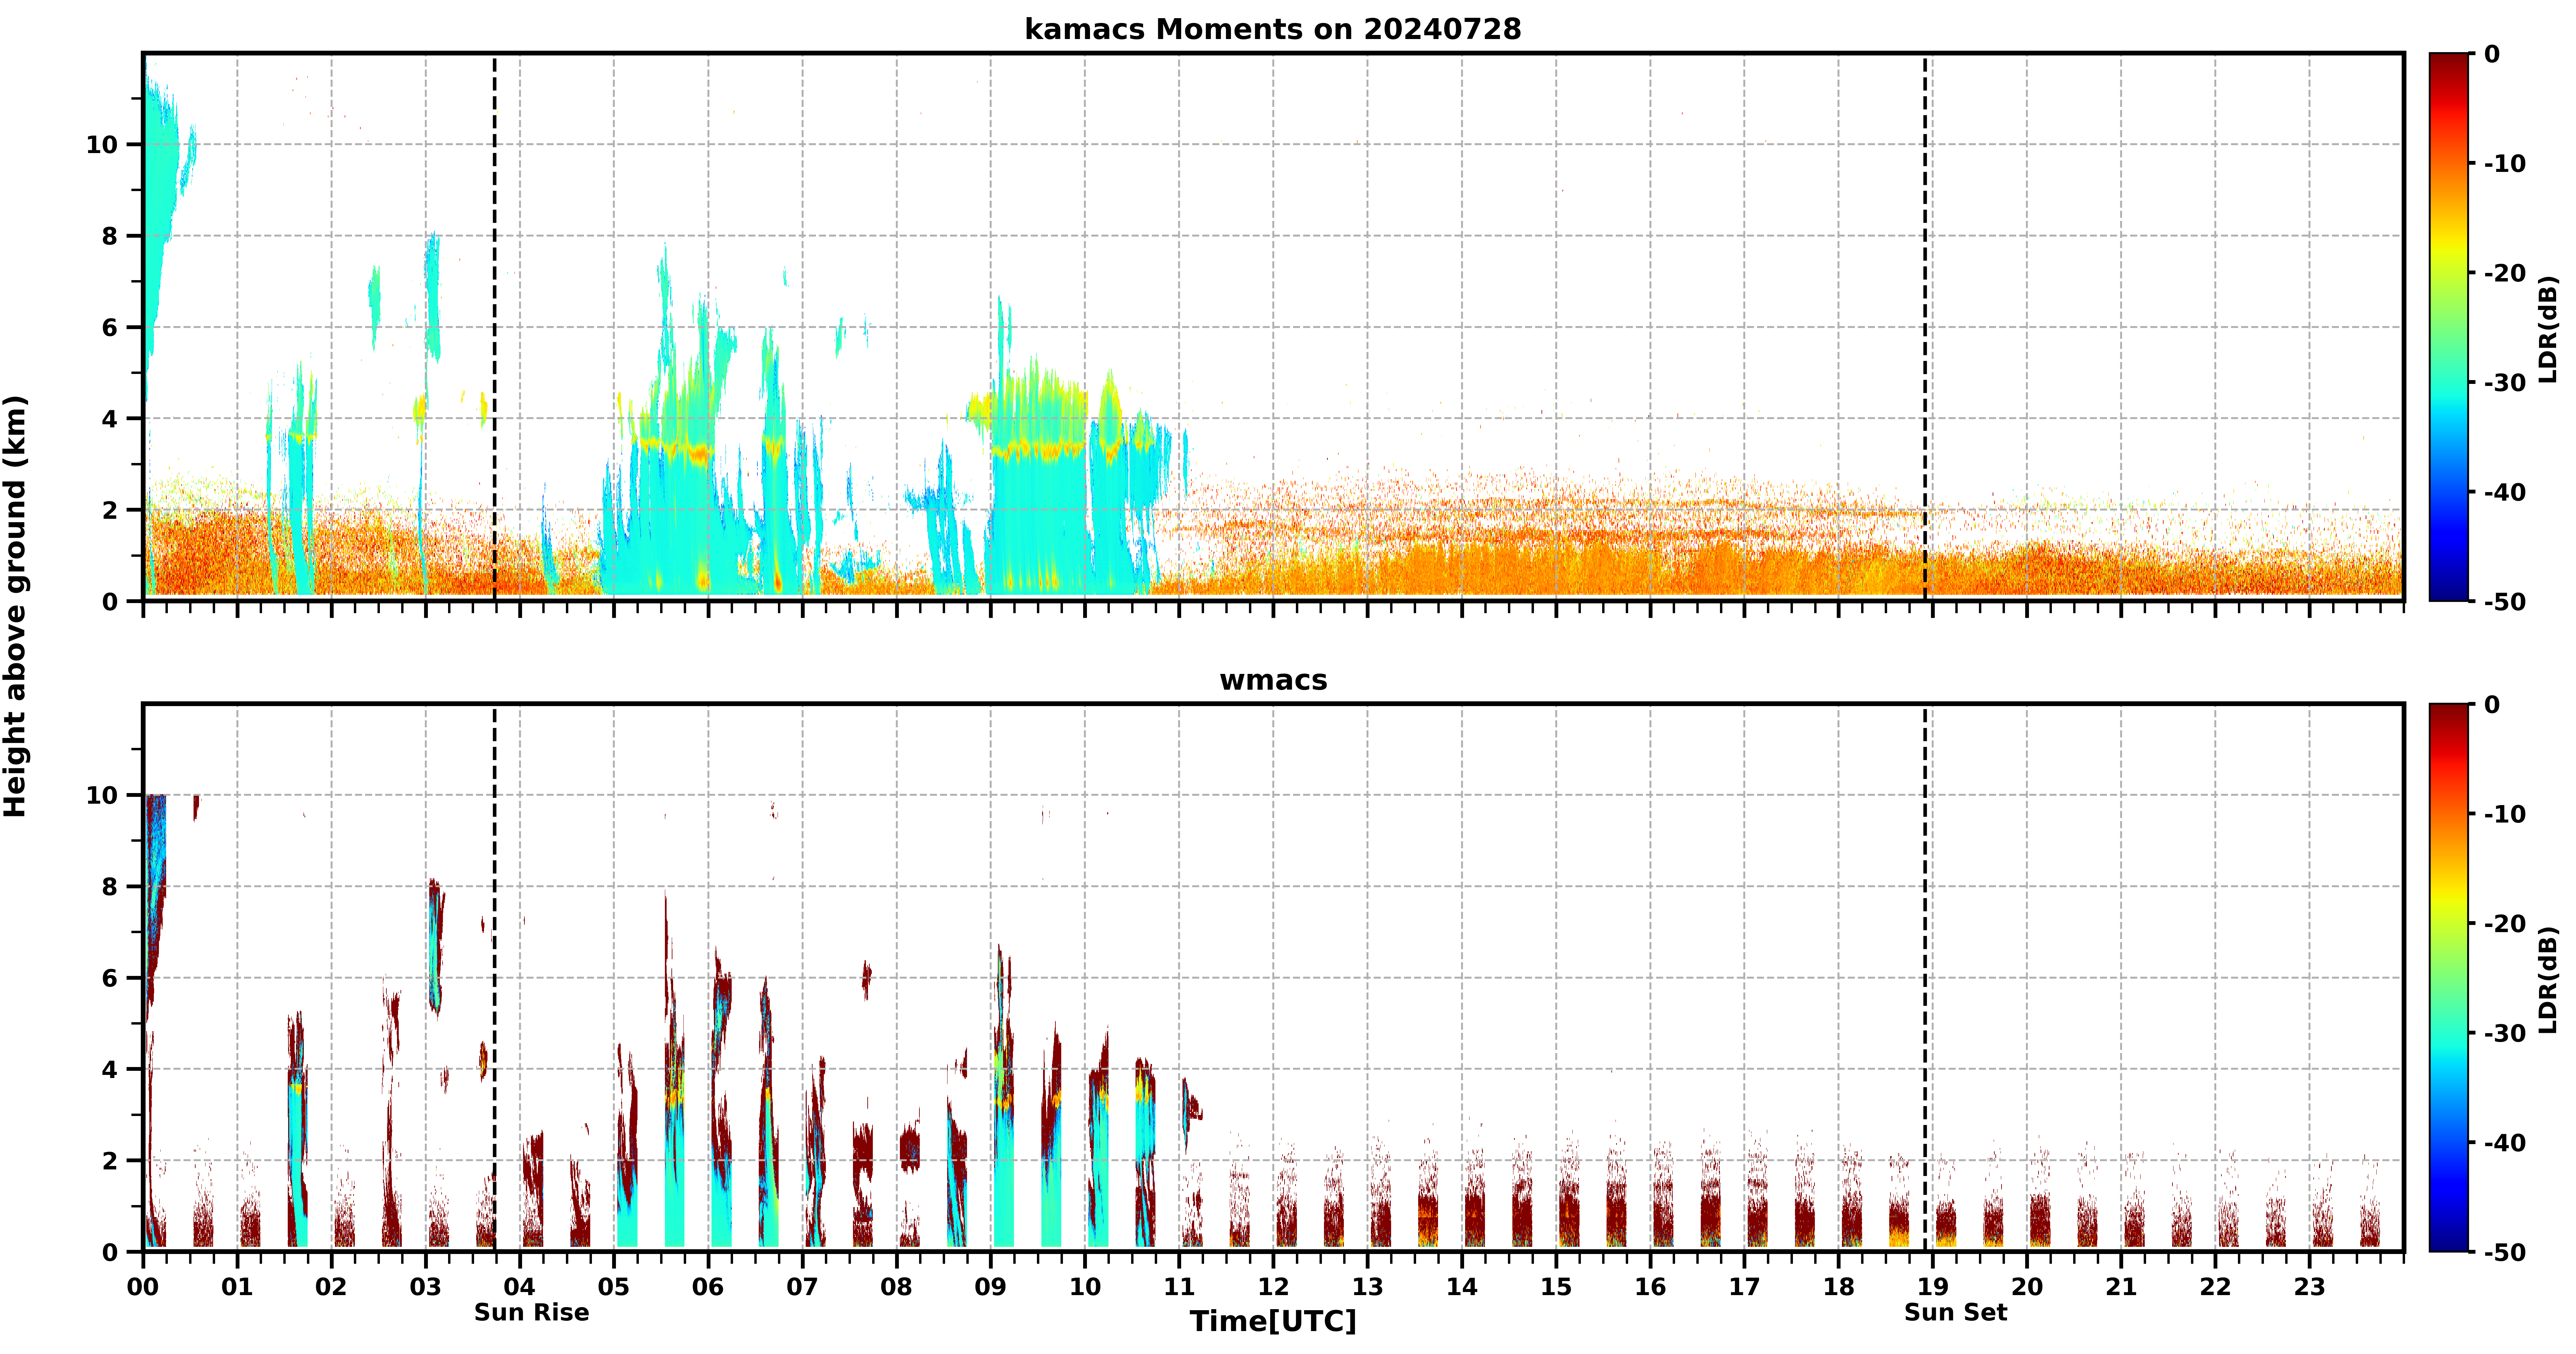Click the top plot's LDR color bar
Screen dimensions: 2576x1354
click(2449, 327)
